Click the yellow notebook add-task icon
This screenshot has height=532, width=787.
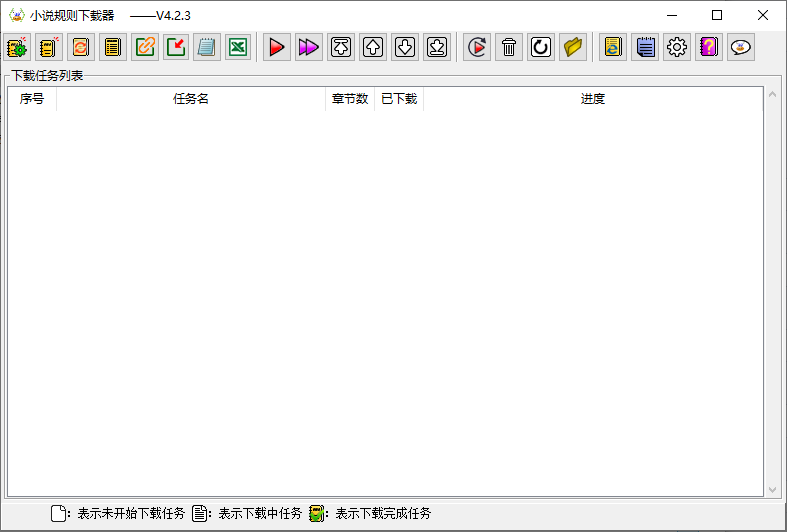point(49,47)
